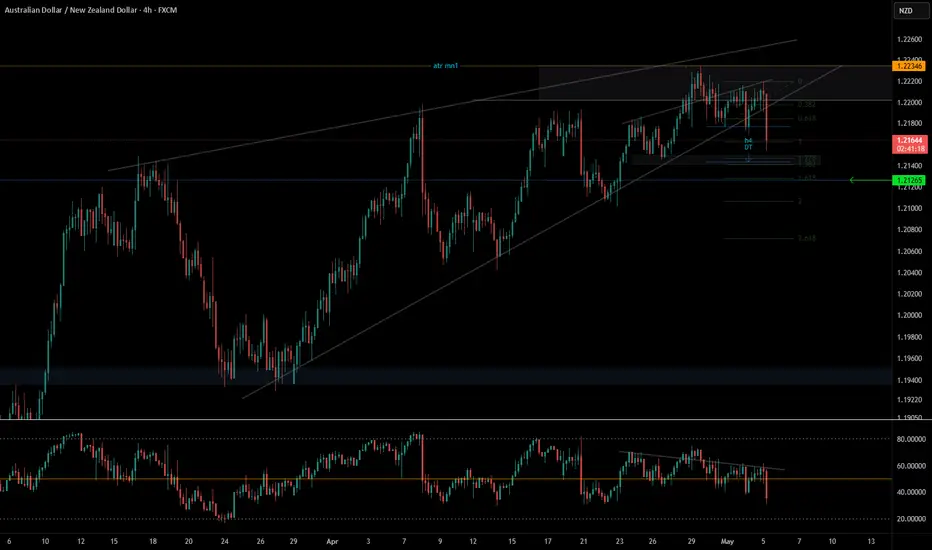932x550 pixels.
Task: Click the 1.21000 price axis label
Action: pos(909,208)
